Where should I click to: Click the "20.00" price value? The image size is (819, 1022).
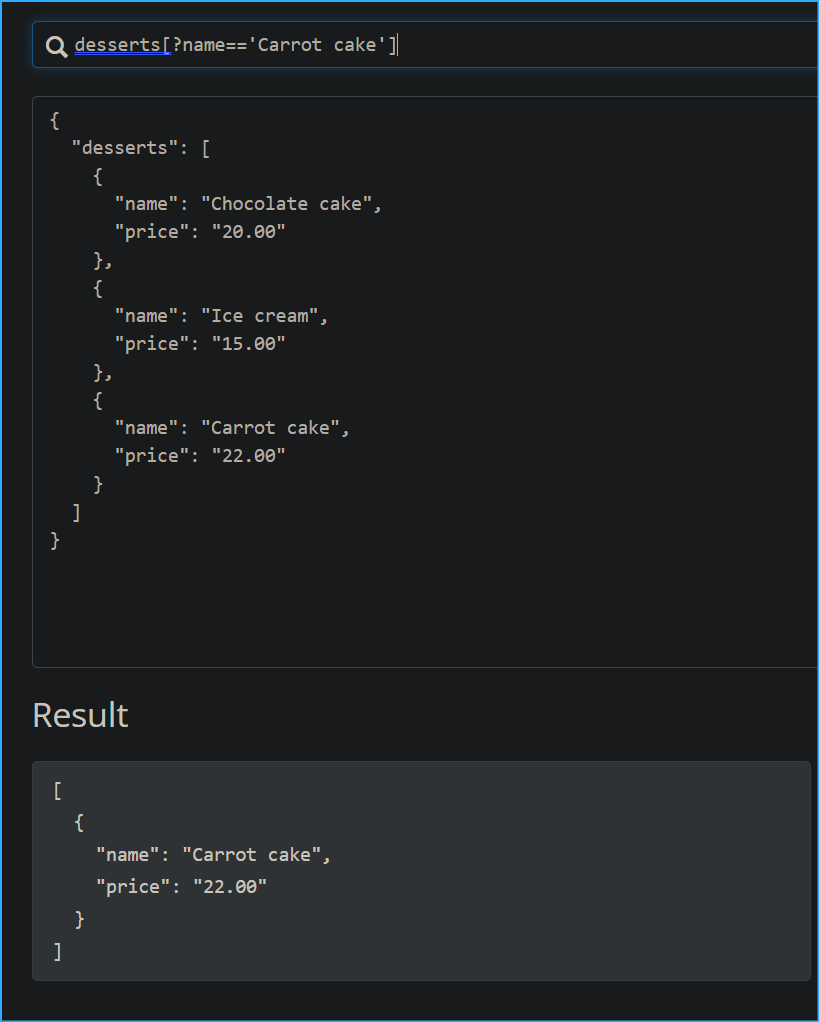click(243, 232)
